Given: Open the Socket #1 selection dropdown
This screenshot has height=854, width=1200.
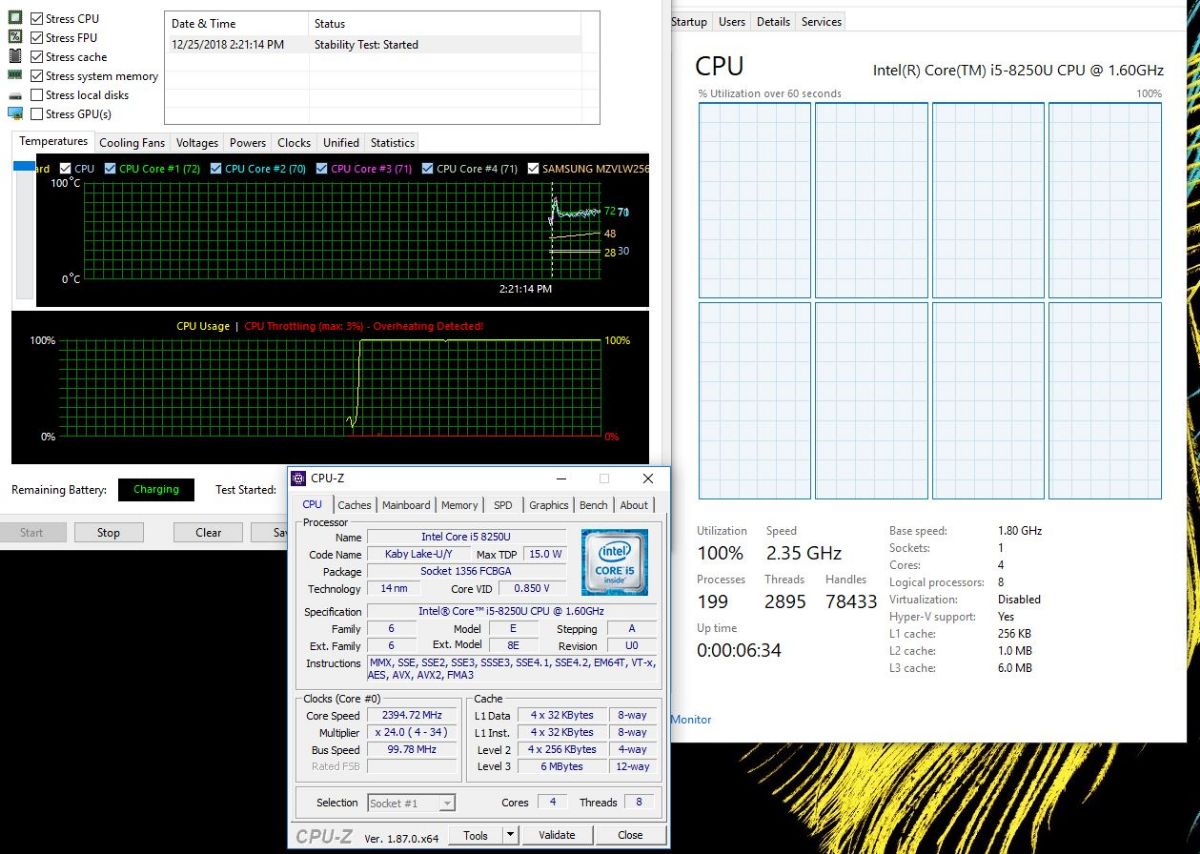Looking at the screenshot, I should [x=446, y=803].
